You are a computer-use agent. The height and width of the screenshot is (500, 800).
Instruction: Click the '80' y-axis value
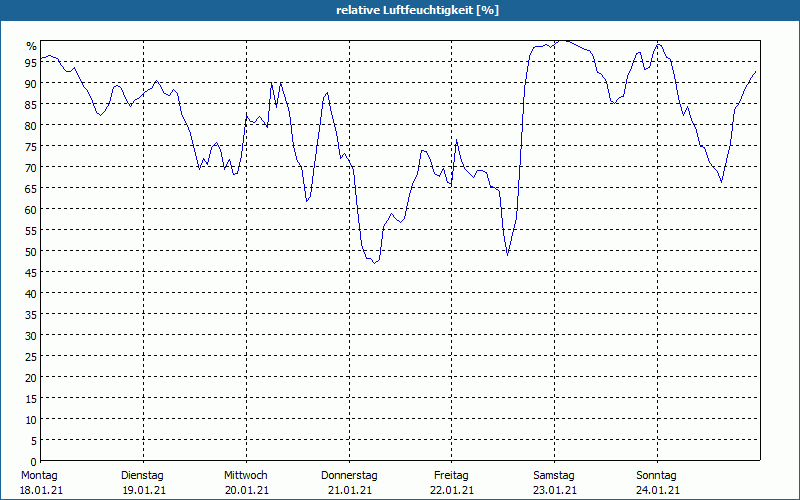coord(31,126)
